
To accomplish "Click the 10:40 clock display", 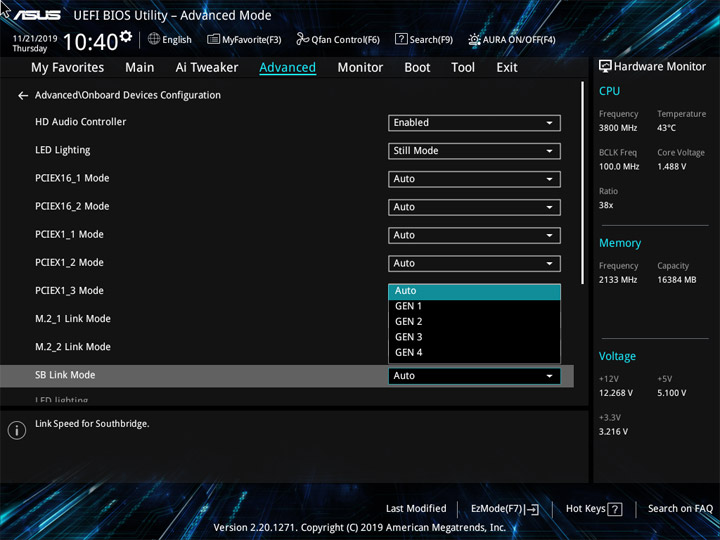I will (x=90, y=42).
